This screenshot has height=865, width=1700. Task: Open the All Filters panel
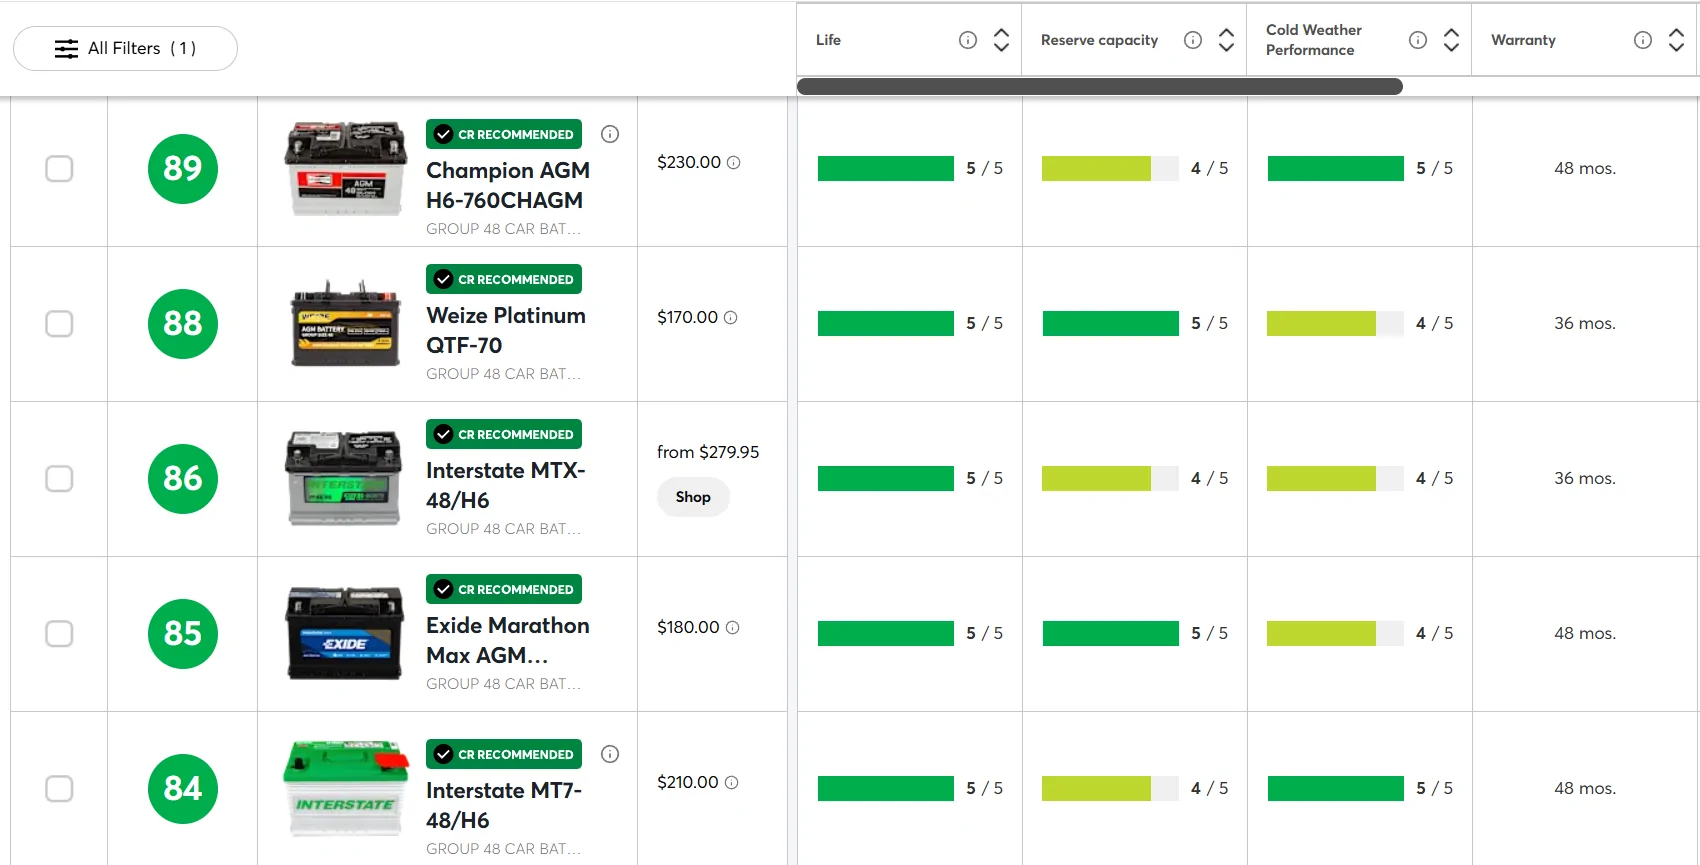coord(125,48)
